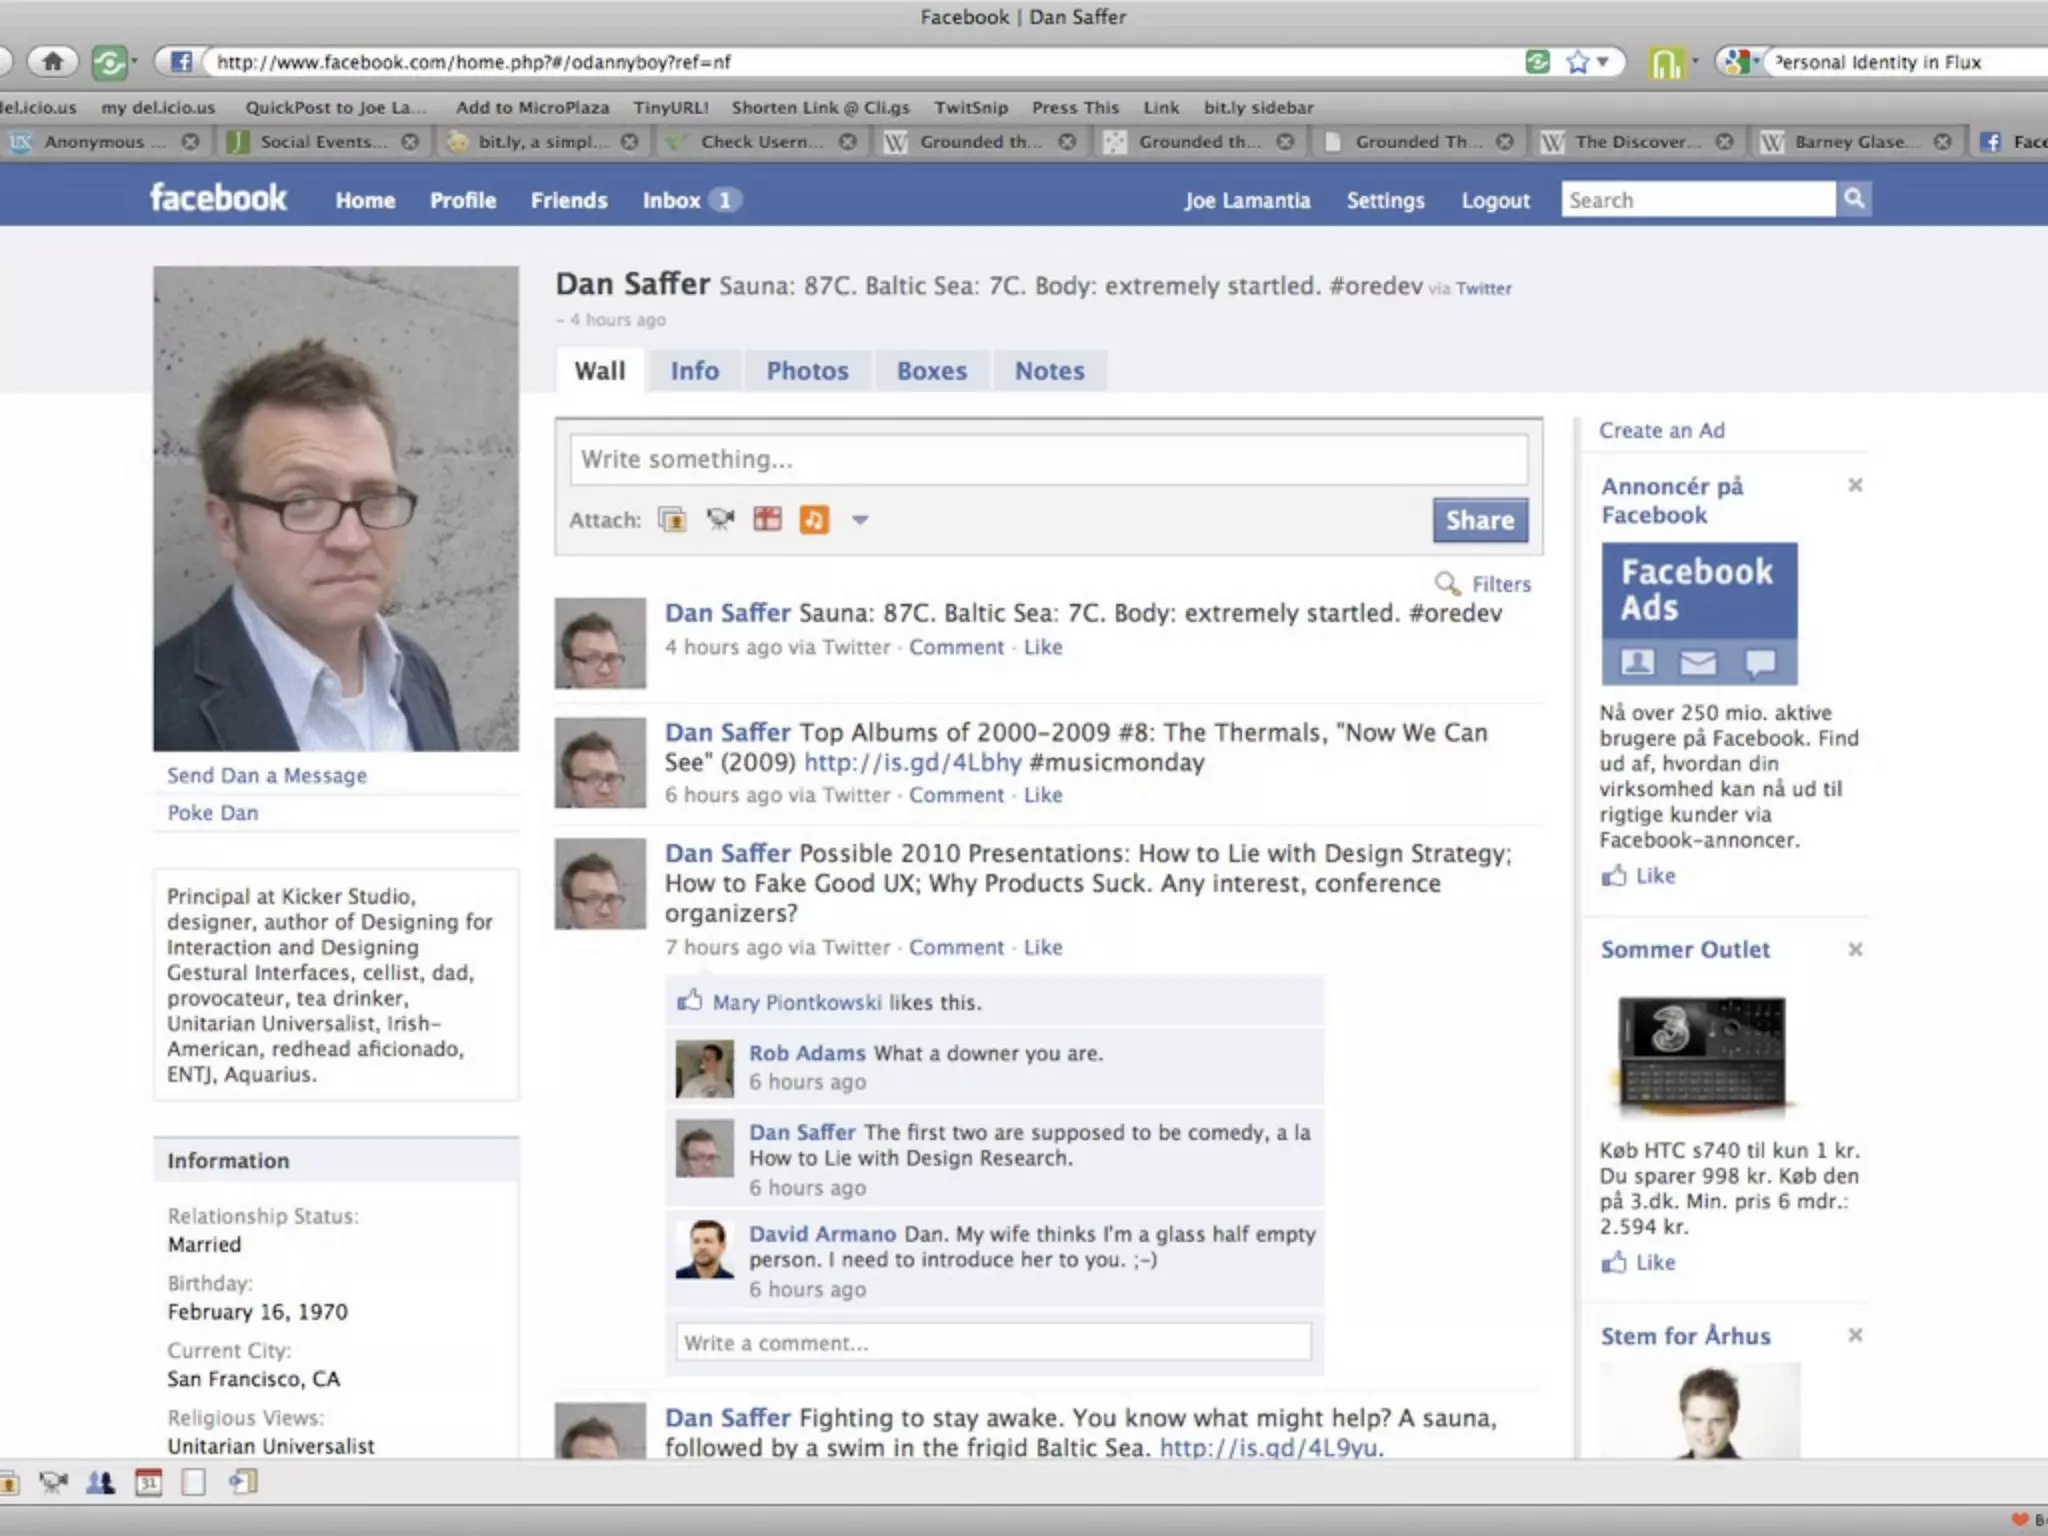Click the Write a comment field
Viewport: 2048px width, 1536px height.
[993, 1343]
